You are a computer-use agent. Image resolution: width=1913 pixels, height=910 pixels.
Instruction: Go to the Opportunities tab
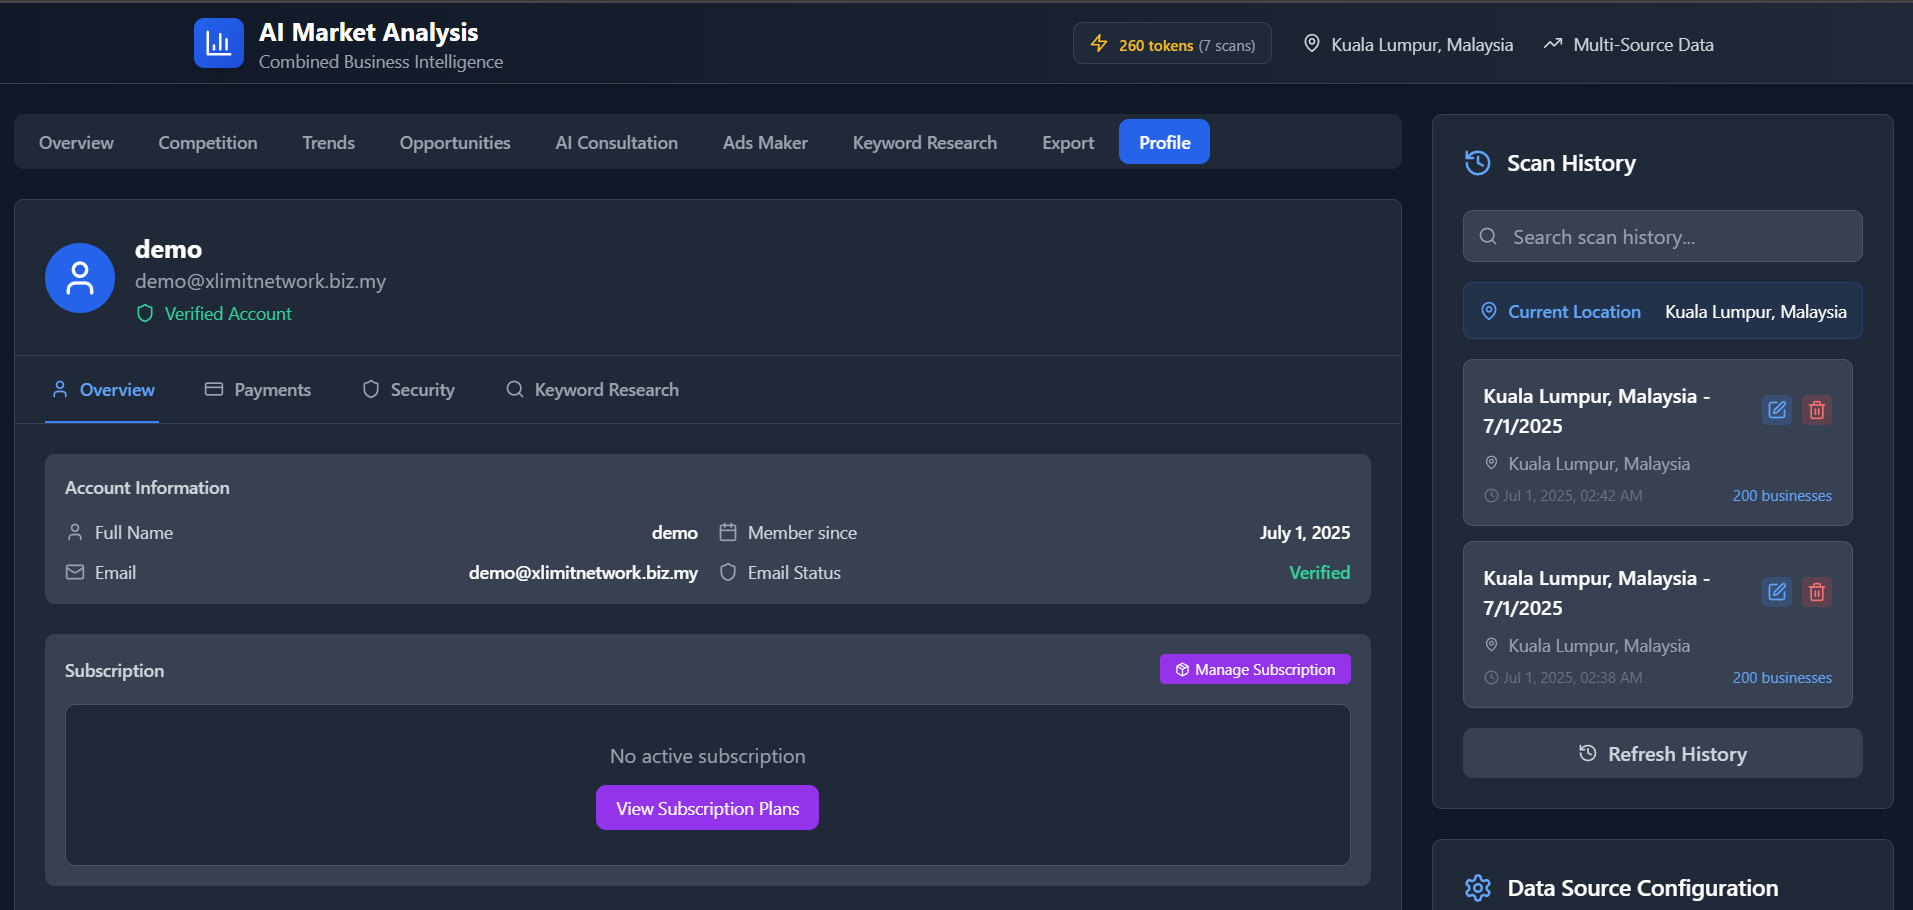455,143
